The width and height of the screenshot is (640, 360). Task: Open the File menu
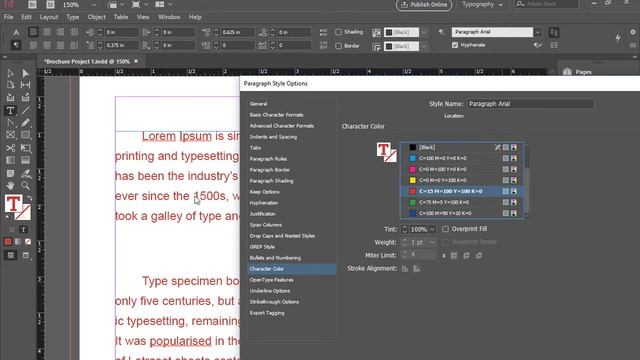point(8,17)
